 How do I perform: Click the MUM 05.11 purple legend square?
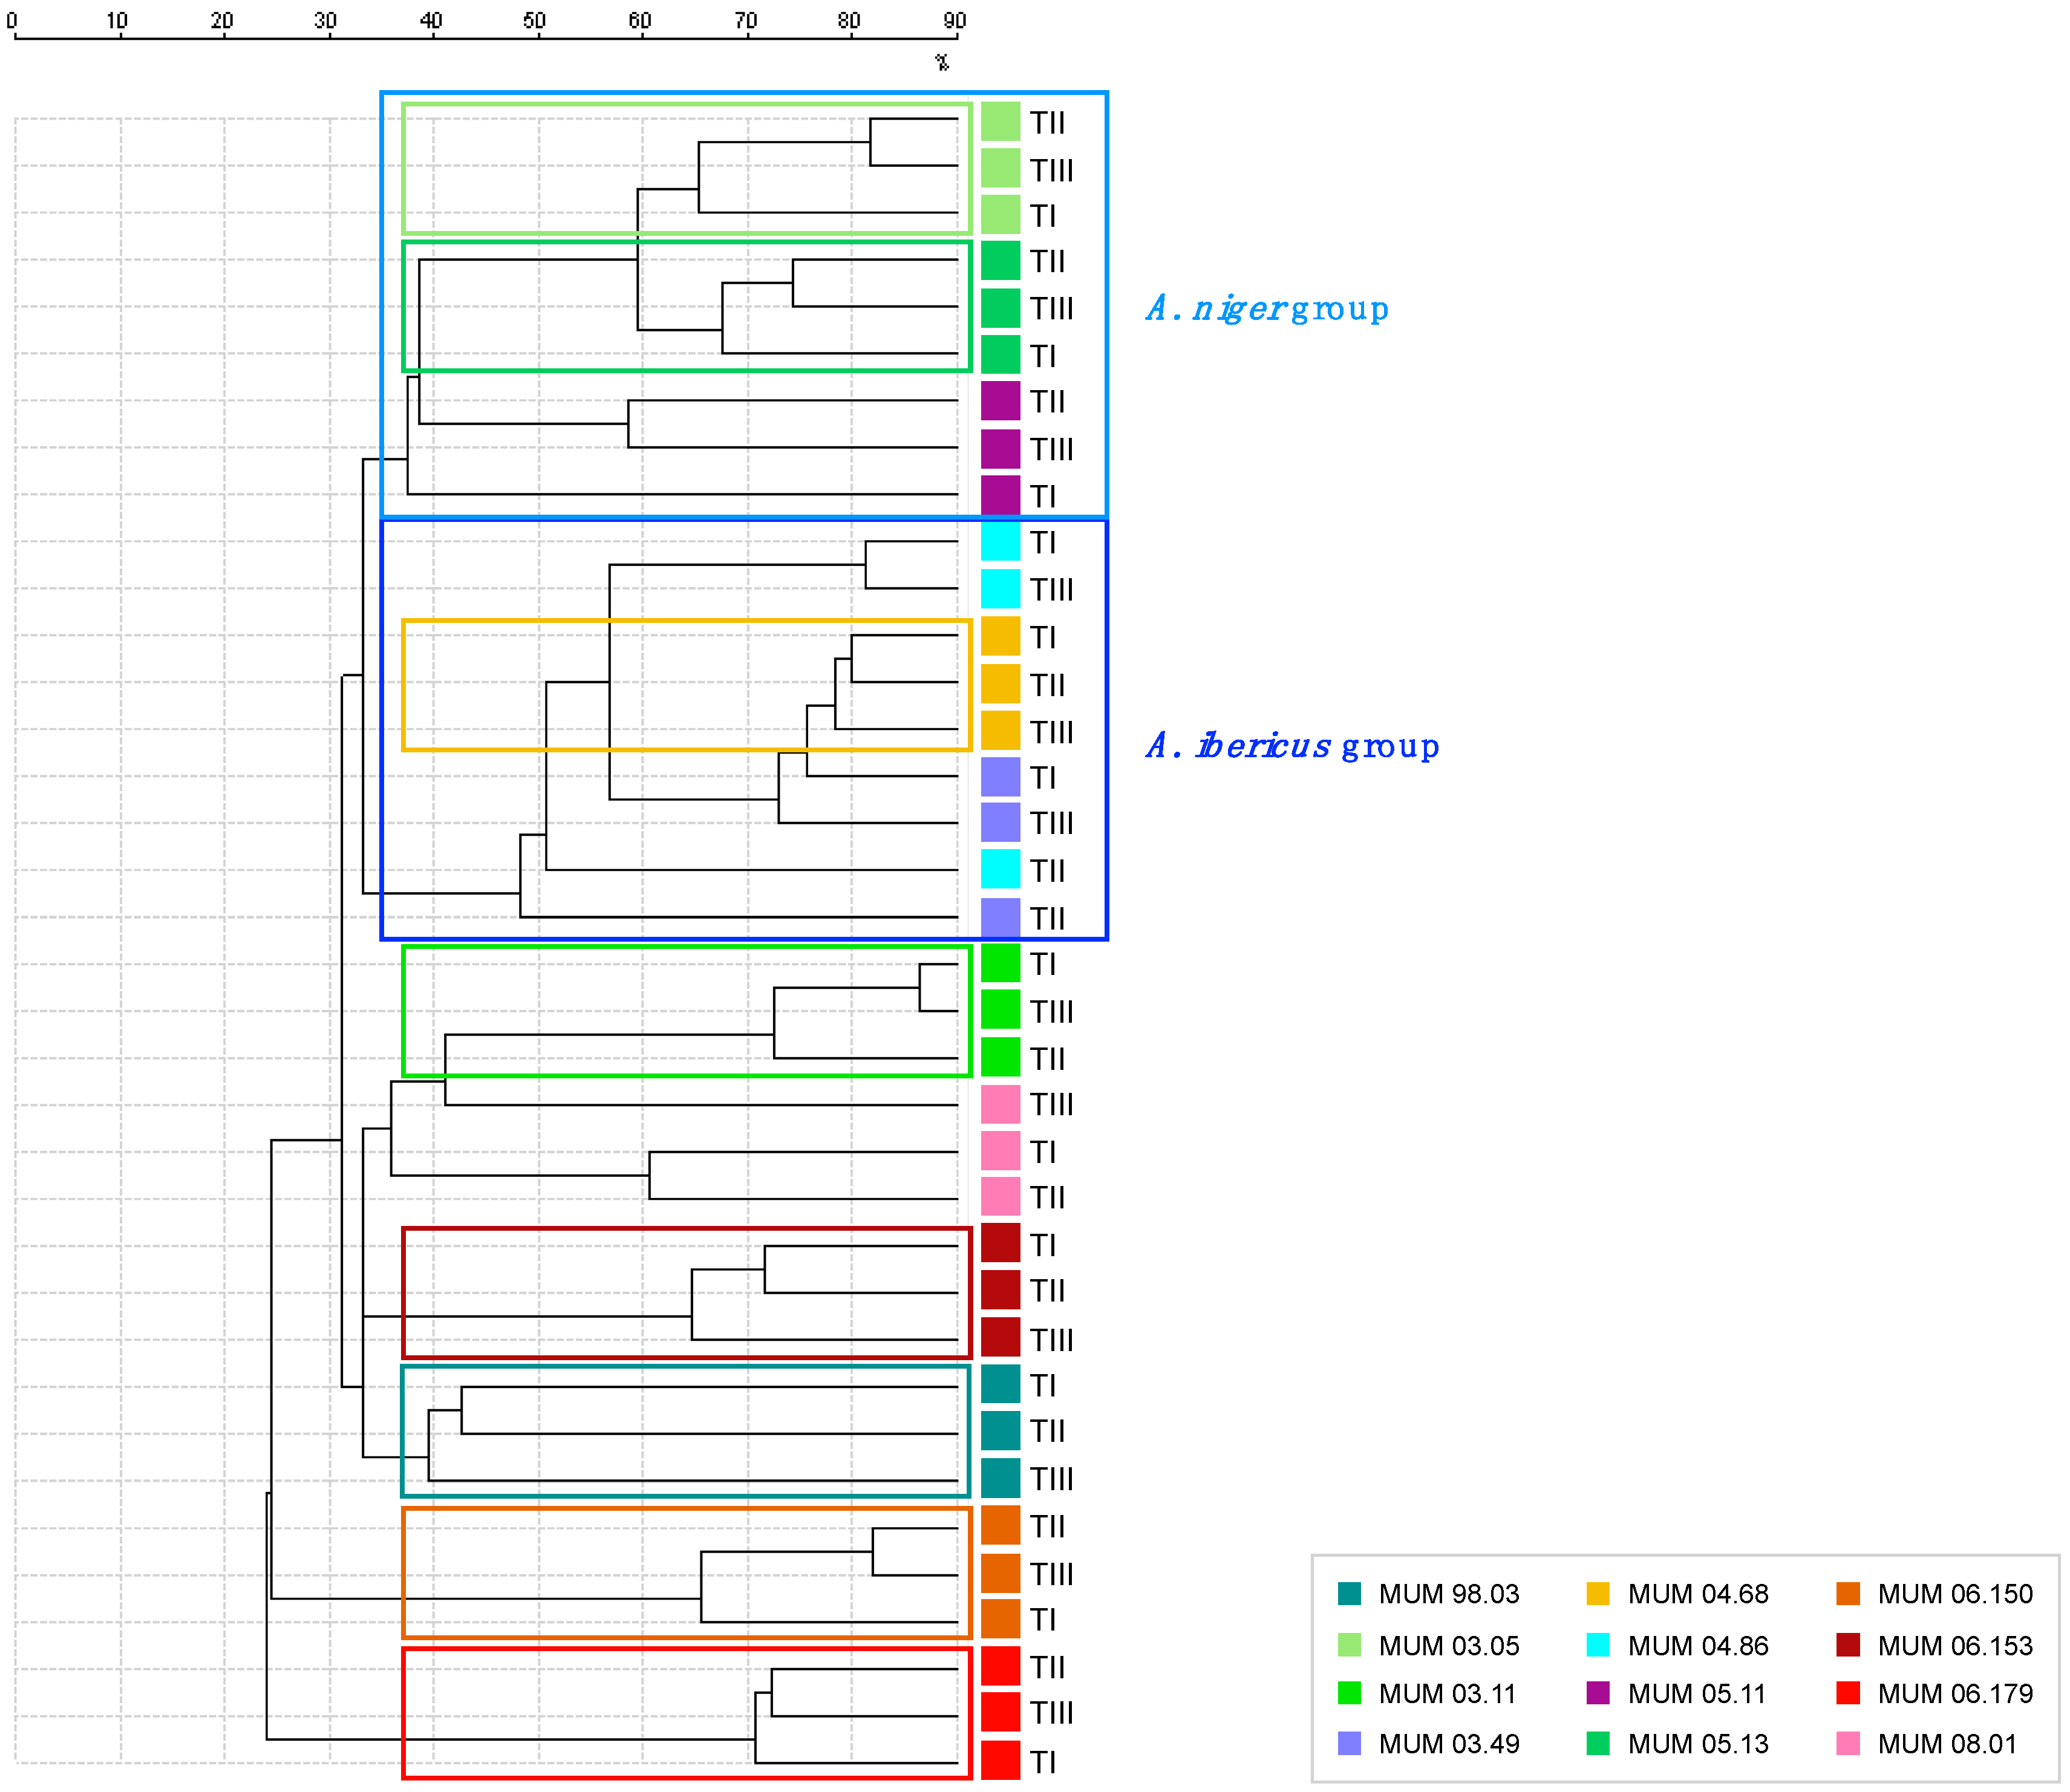coord(1598,1694)
